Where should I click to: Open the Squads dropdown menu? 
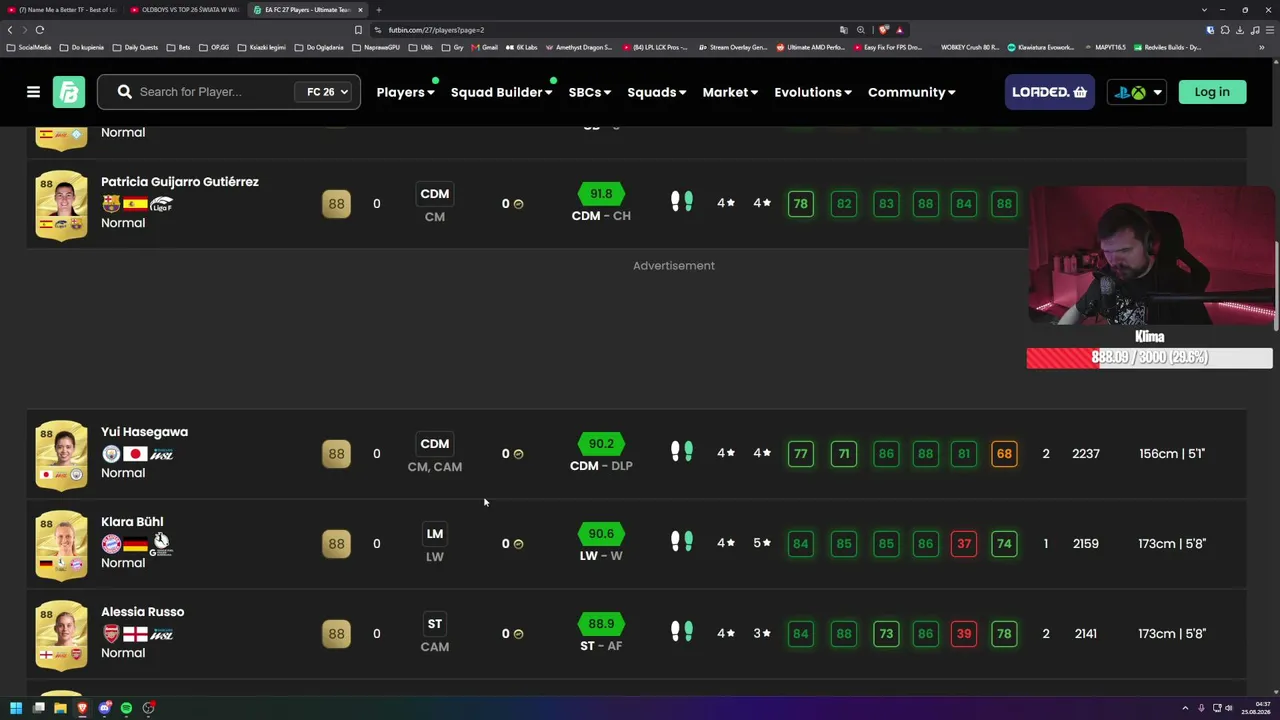pyautogui.click(x=656, y=92)
